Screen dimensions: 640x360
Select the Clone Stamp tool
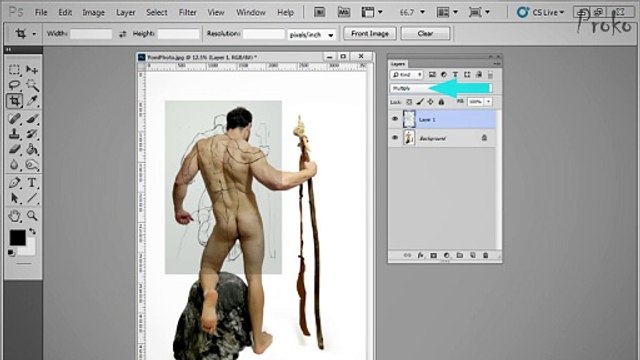[14, 134]
